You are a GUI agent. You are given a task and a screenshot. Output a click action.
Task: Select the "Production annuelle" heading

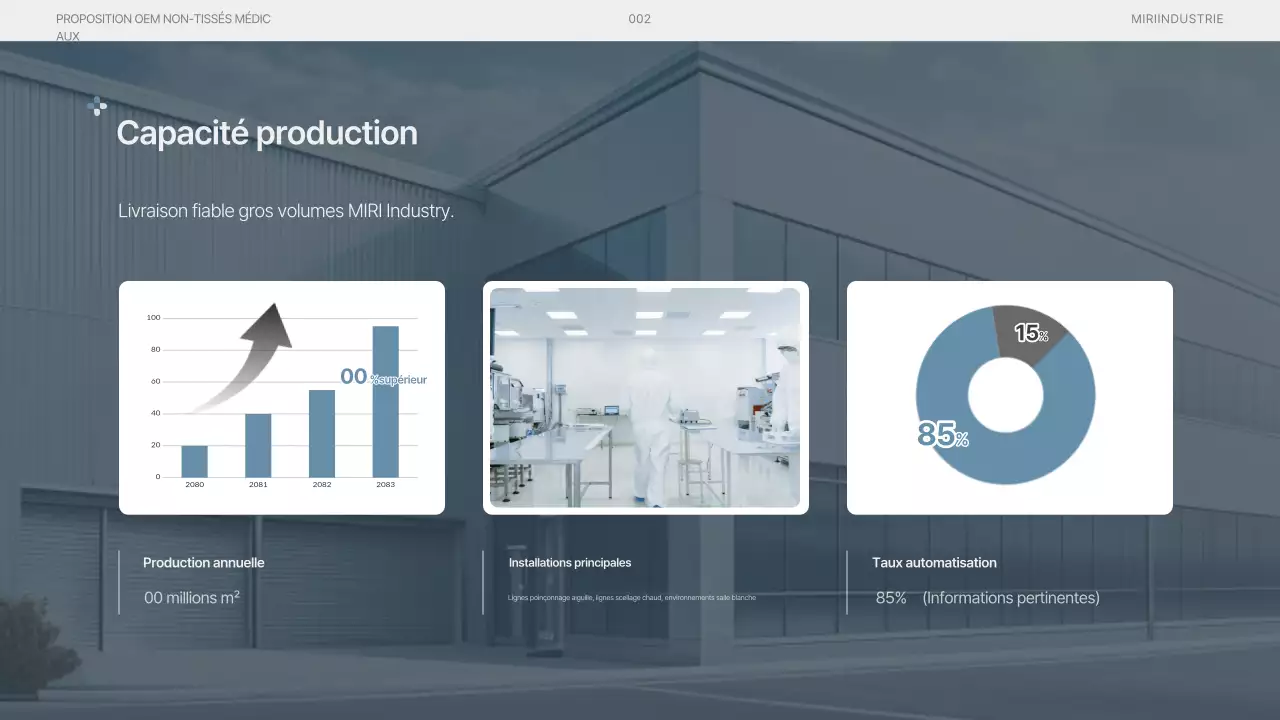pyautogui.click(x=204, y=563)
